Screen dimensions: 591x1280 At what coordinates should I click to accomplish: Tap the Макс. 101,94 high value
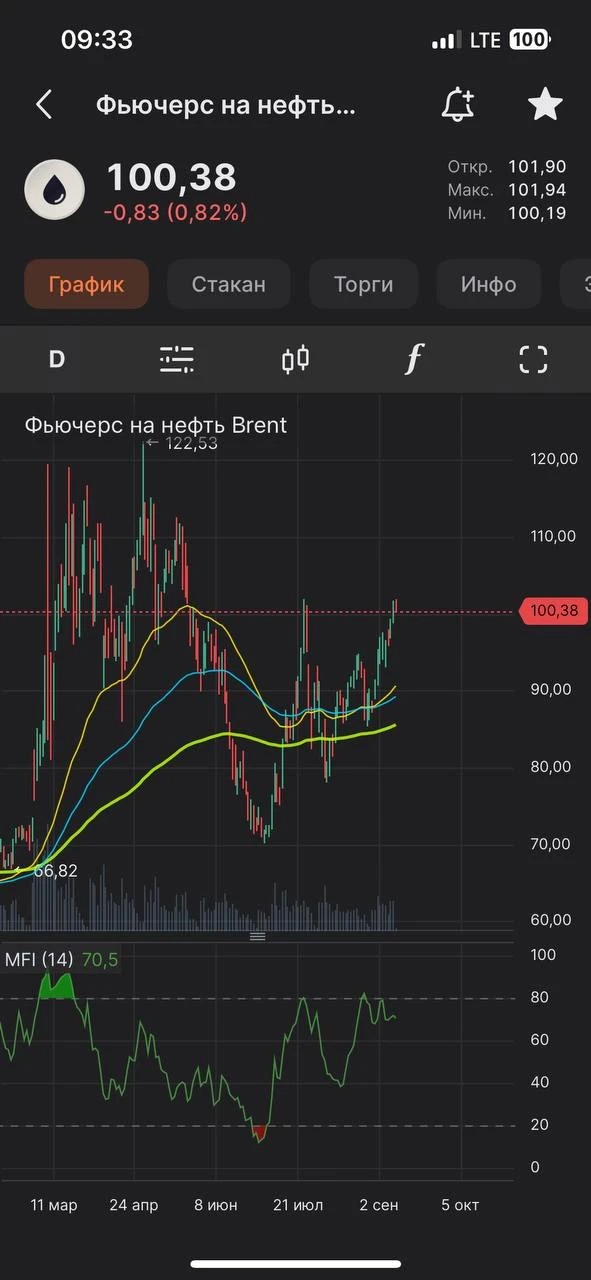[x=507, y=190]
